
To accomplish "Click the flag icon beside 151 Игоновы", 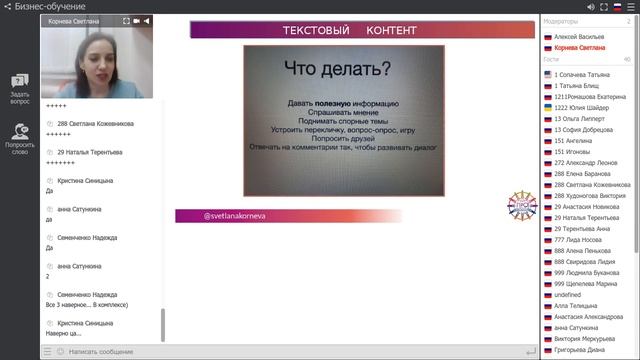I will (x=548, y=152).
